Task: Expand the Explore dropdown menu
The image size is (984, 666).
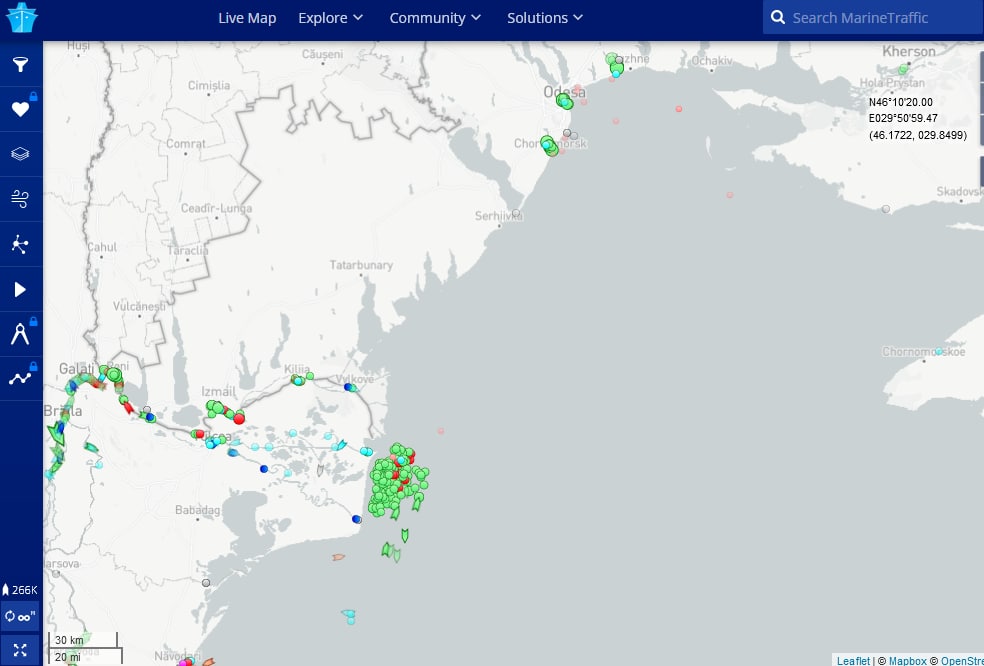Action: (330, 18)
